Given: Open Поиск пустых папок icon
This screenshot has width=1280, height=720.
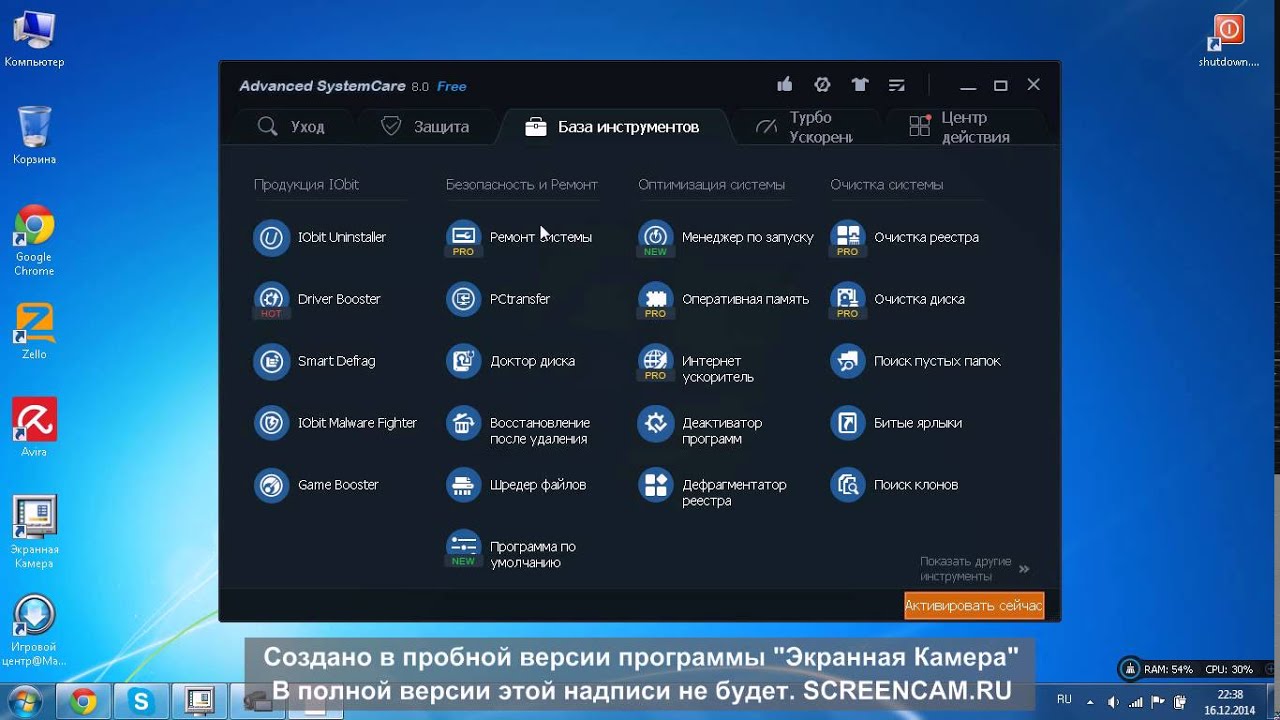Looking at the screenshot, I should (847, 362).
